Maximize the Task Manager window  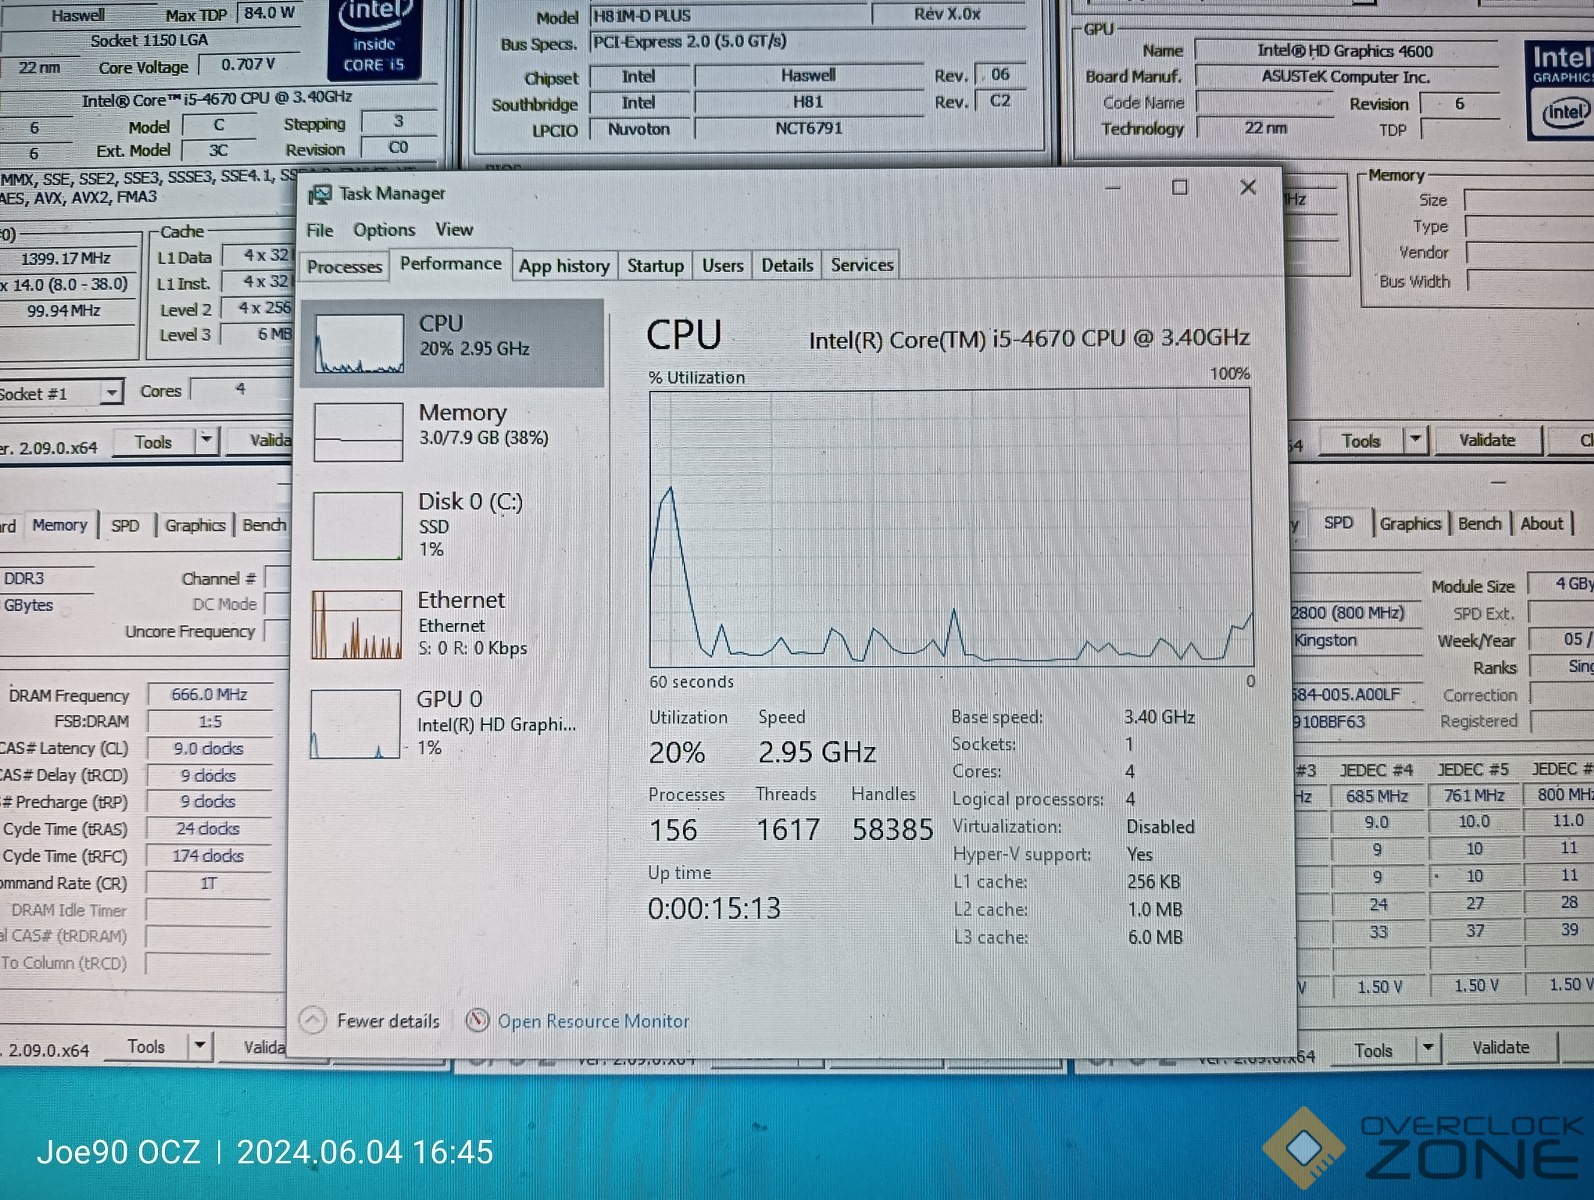click(x=1180, y=187)
